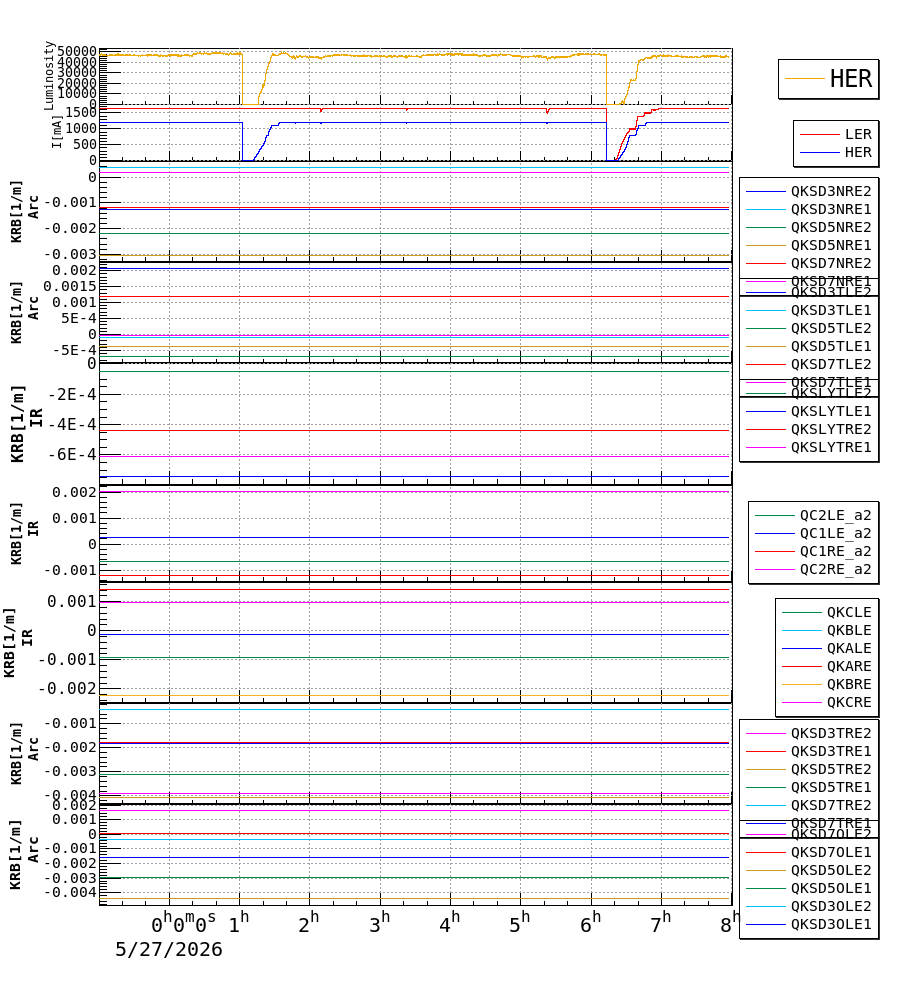Select legend entry QKSD7OLE1

click(x=830, y=853)
